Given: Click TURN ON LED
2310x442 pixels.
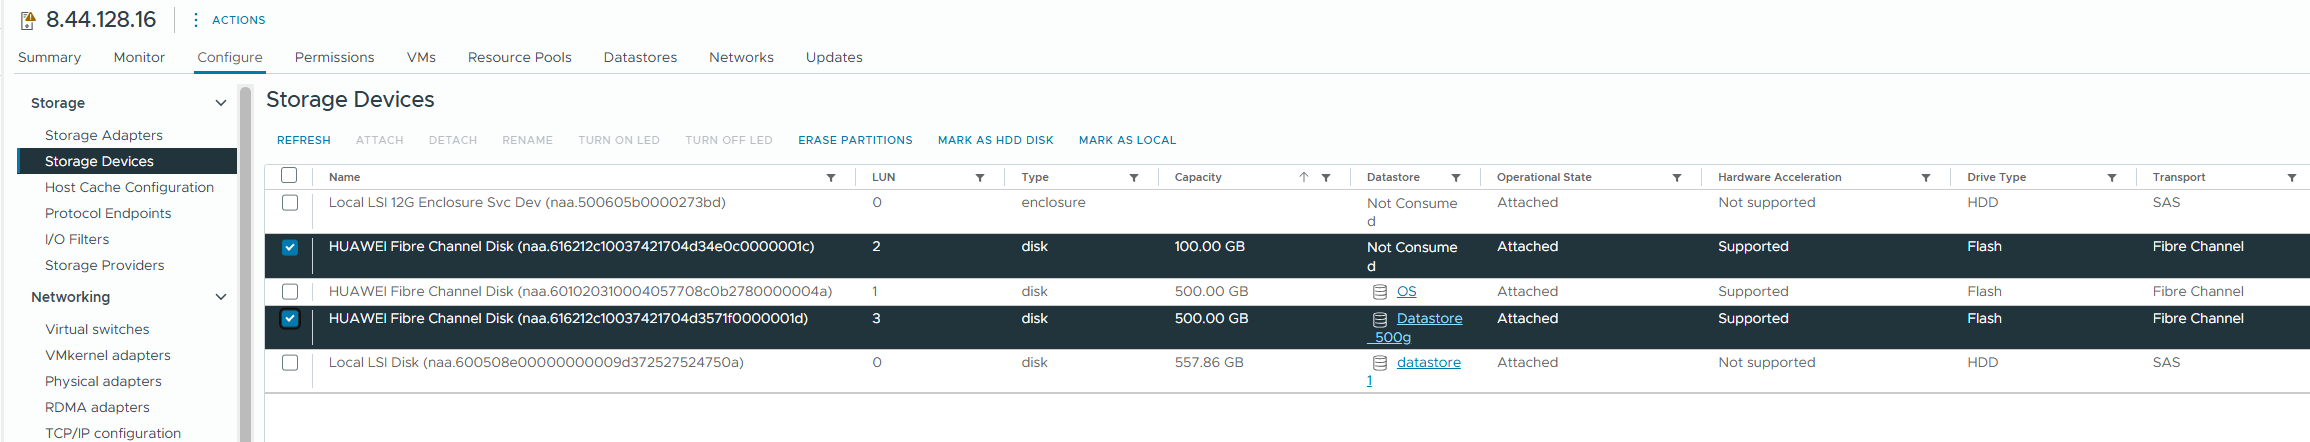Looking at the screenshot, I should [619, 140].
